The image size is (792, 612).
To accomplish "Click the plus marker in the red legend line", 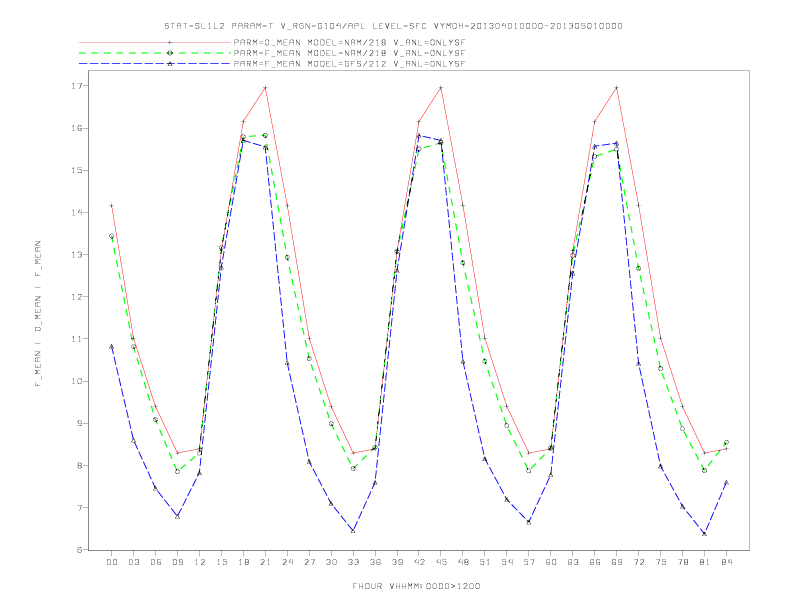I will click(170, 43).
